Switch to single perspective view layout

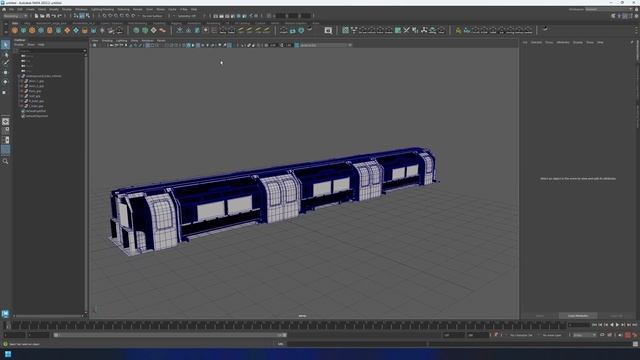[x=5, y=122]
